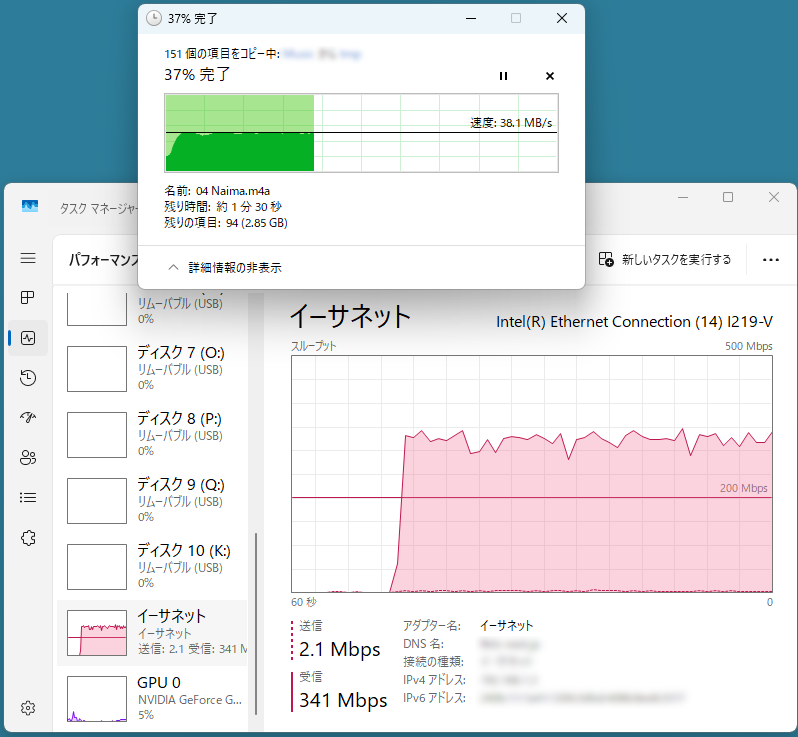Open Task Manager settings gear icon
This screenshot has width=798, height=737.
coord(28,708)
